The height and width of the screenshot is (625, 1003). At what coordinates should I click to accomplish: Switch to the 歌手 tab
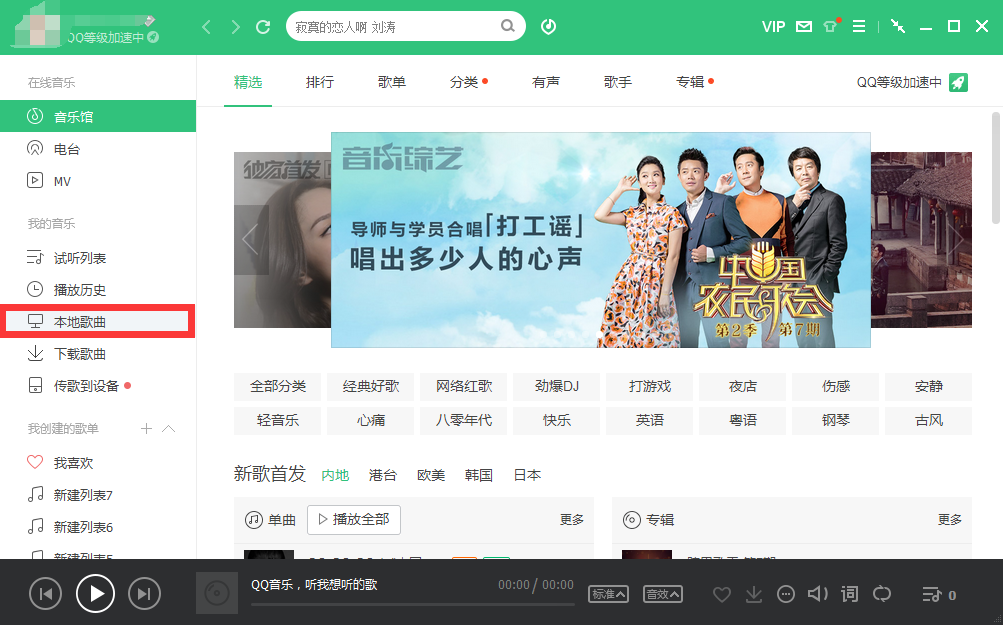(x=618, y=82)
